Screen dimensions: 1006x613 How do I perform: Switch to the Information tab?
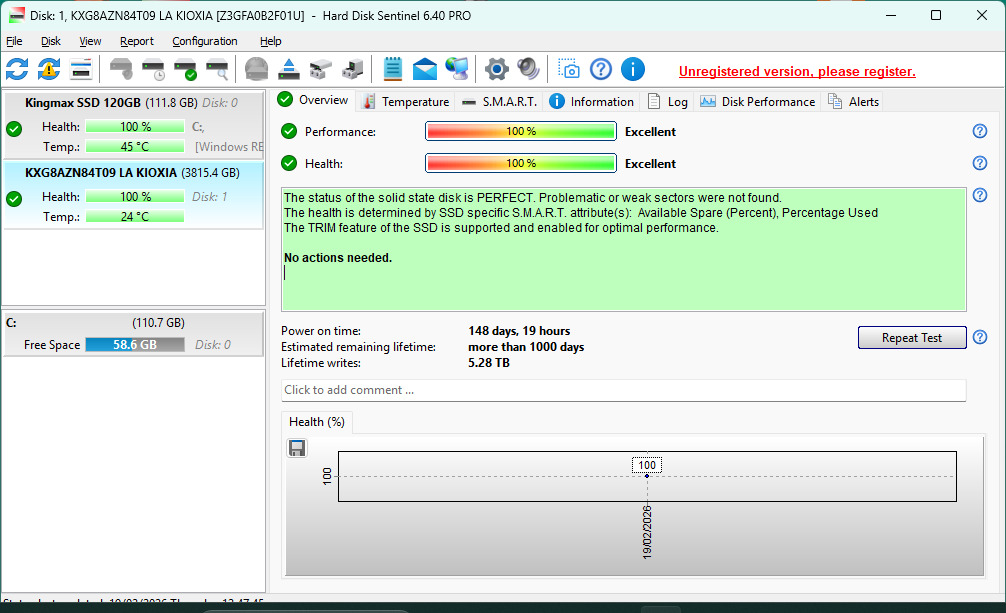[x=592, y=101]
